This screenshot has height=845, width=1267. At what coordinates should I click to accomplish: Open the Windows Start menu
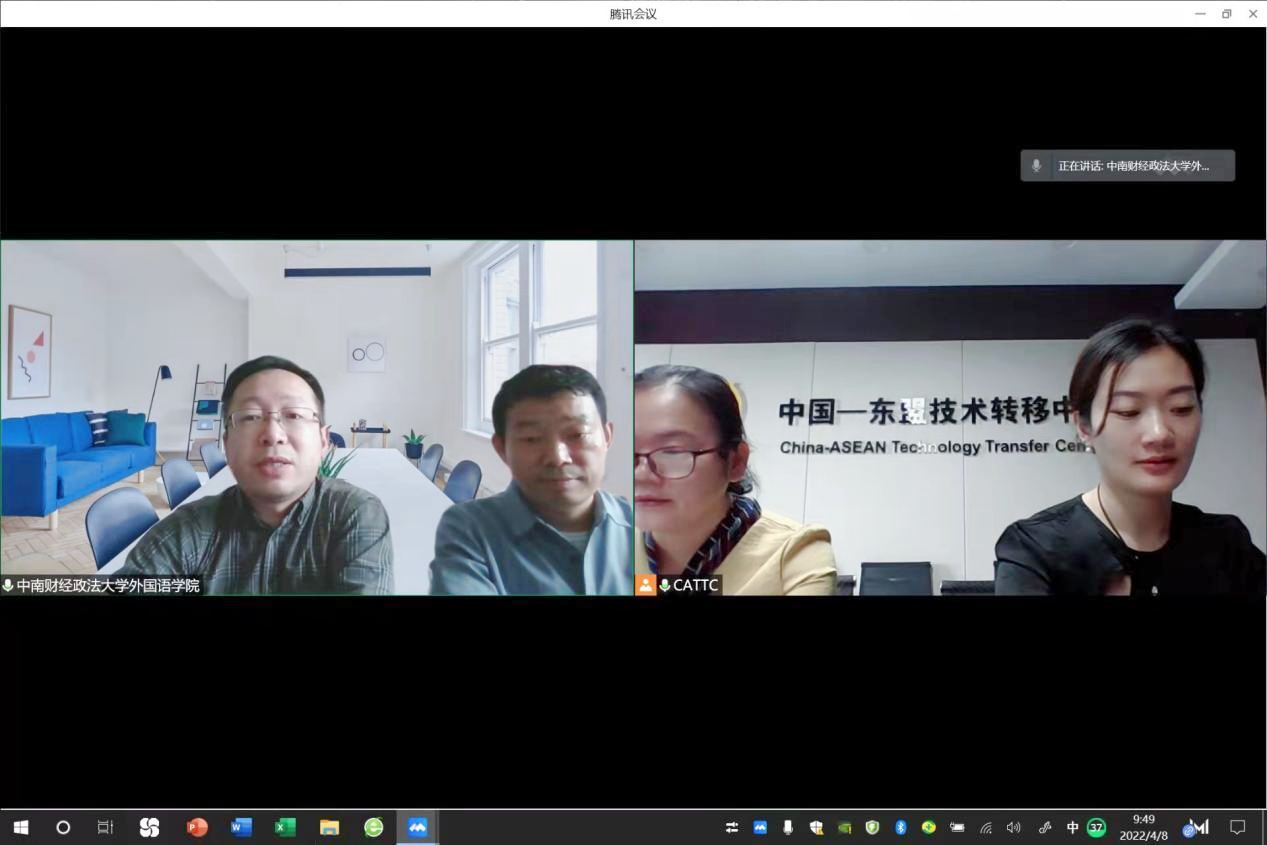[x=20, y=827]
